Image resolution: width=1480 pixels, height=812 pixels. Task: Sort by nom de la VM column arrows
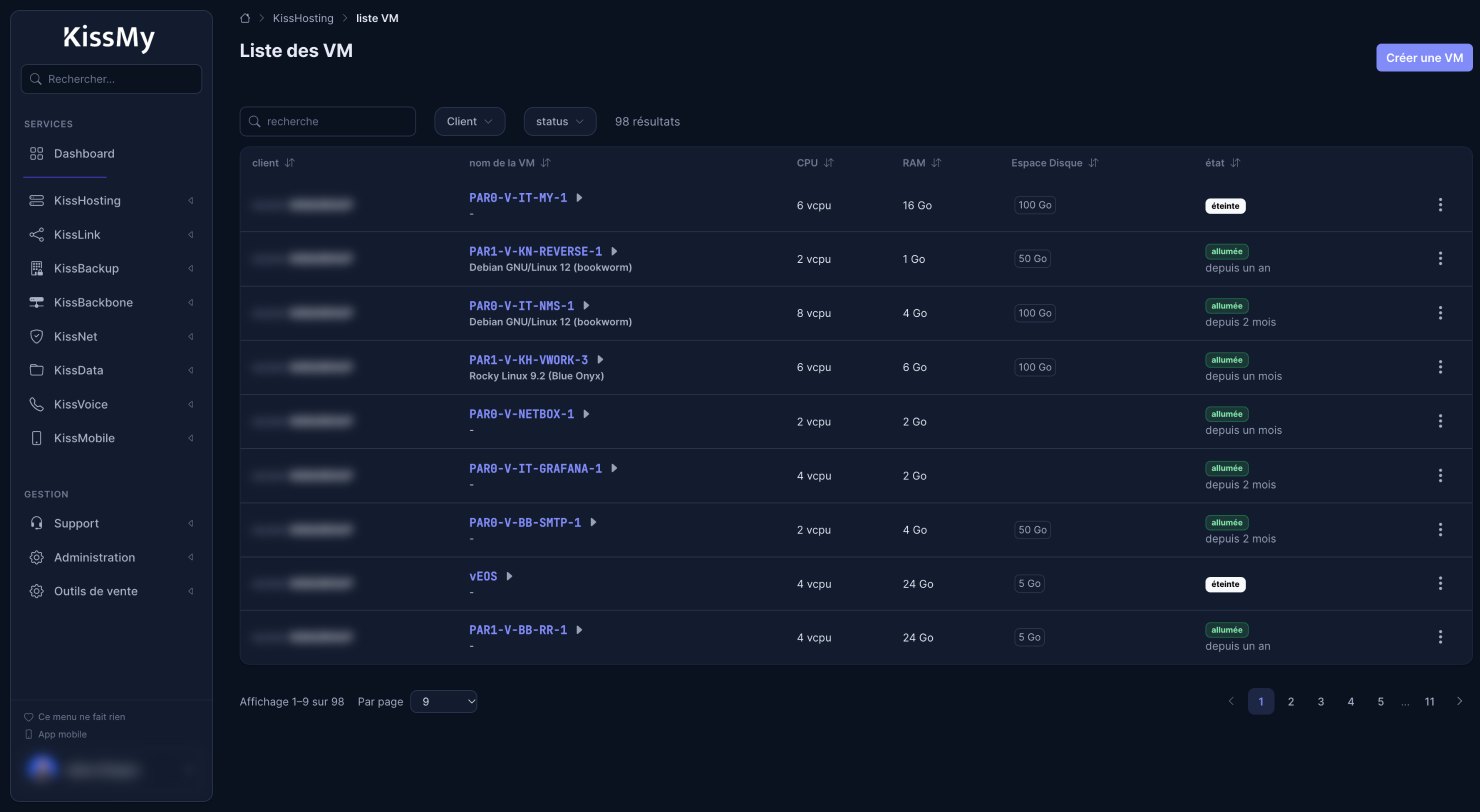point(546,163)
